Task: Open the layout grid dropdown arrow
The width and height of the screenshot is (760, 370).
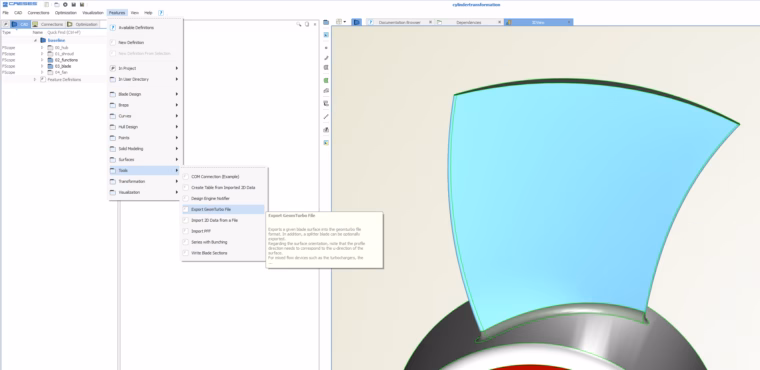Action: (x=345, y=22)
